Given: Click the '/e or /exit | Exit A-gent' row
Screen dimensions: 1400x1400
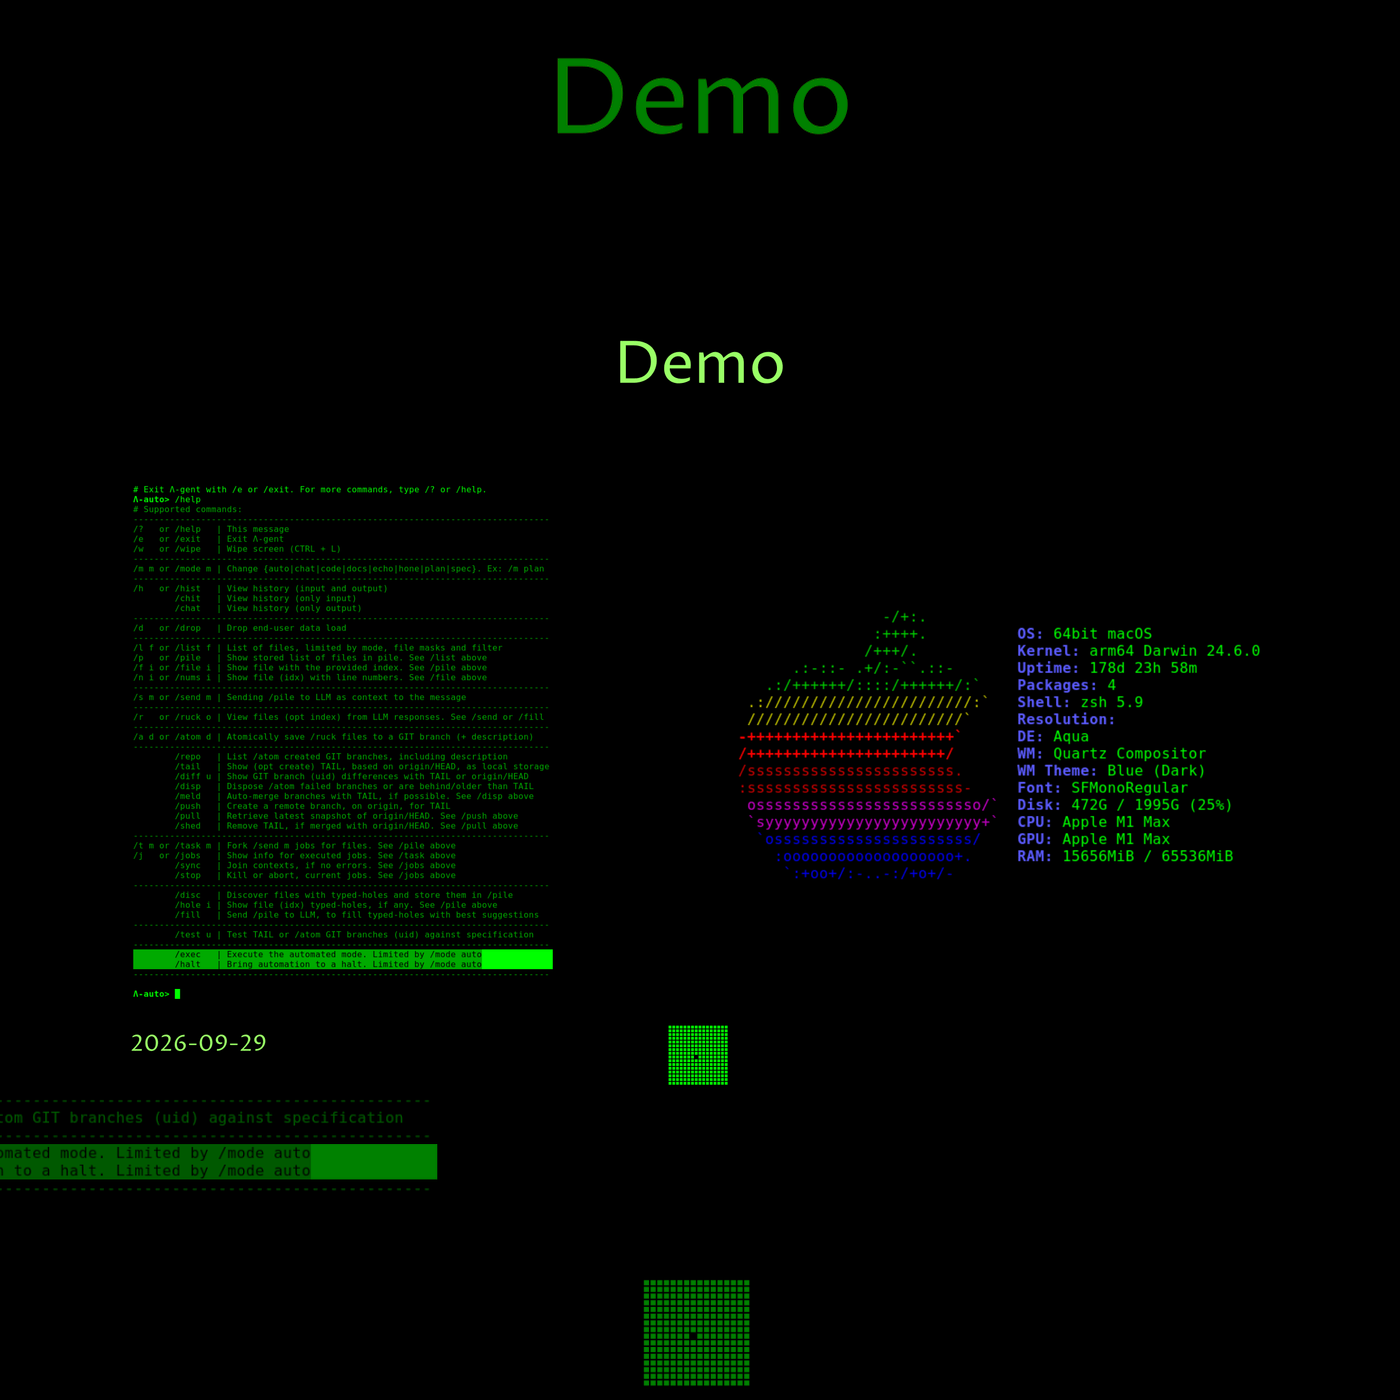Looking at the screenshot, I should (209, 539).
